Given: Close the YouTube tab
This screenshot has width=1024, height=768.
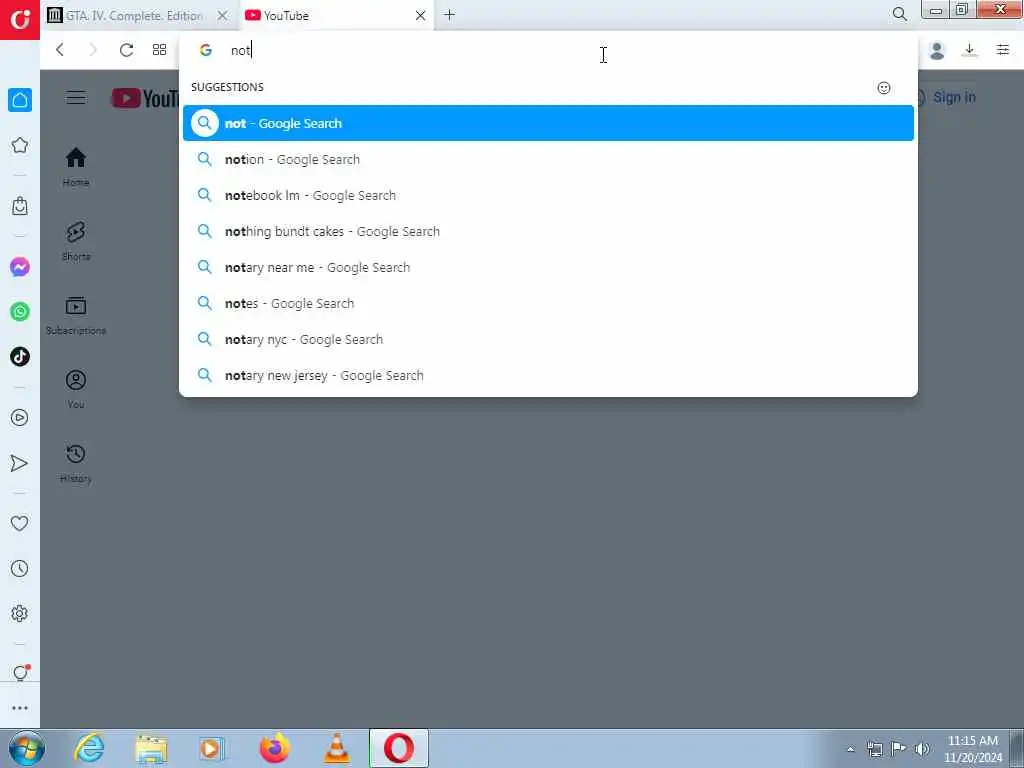Looking at the screenshot, I should [x=421, y=15].
